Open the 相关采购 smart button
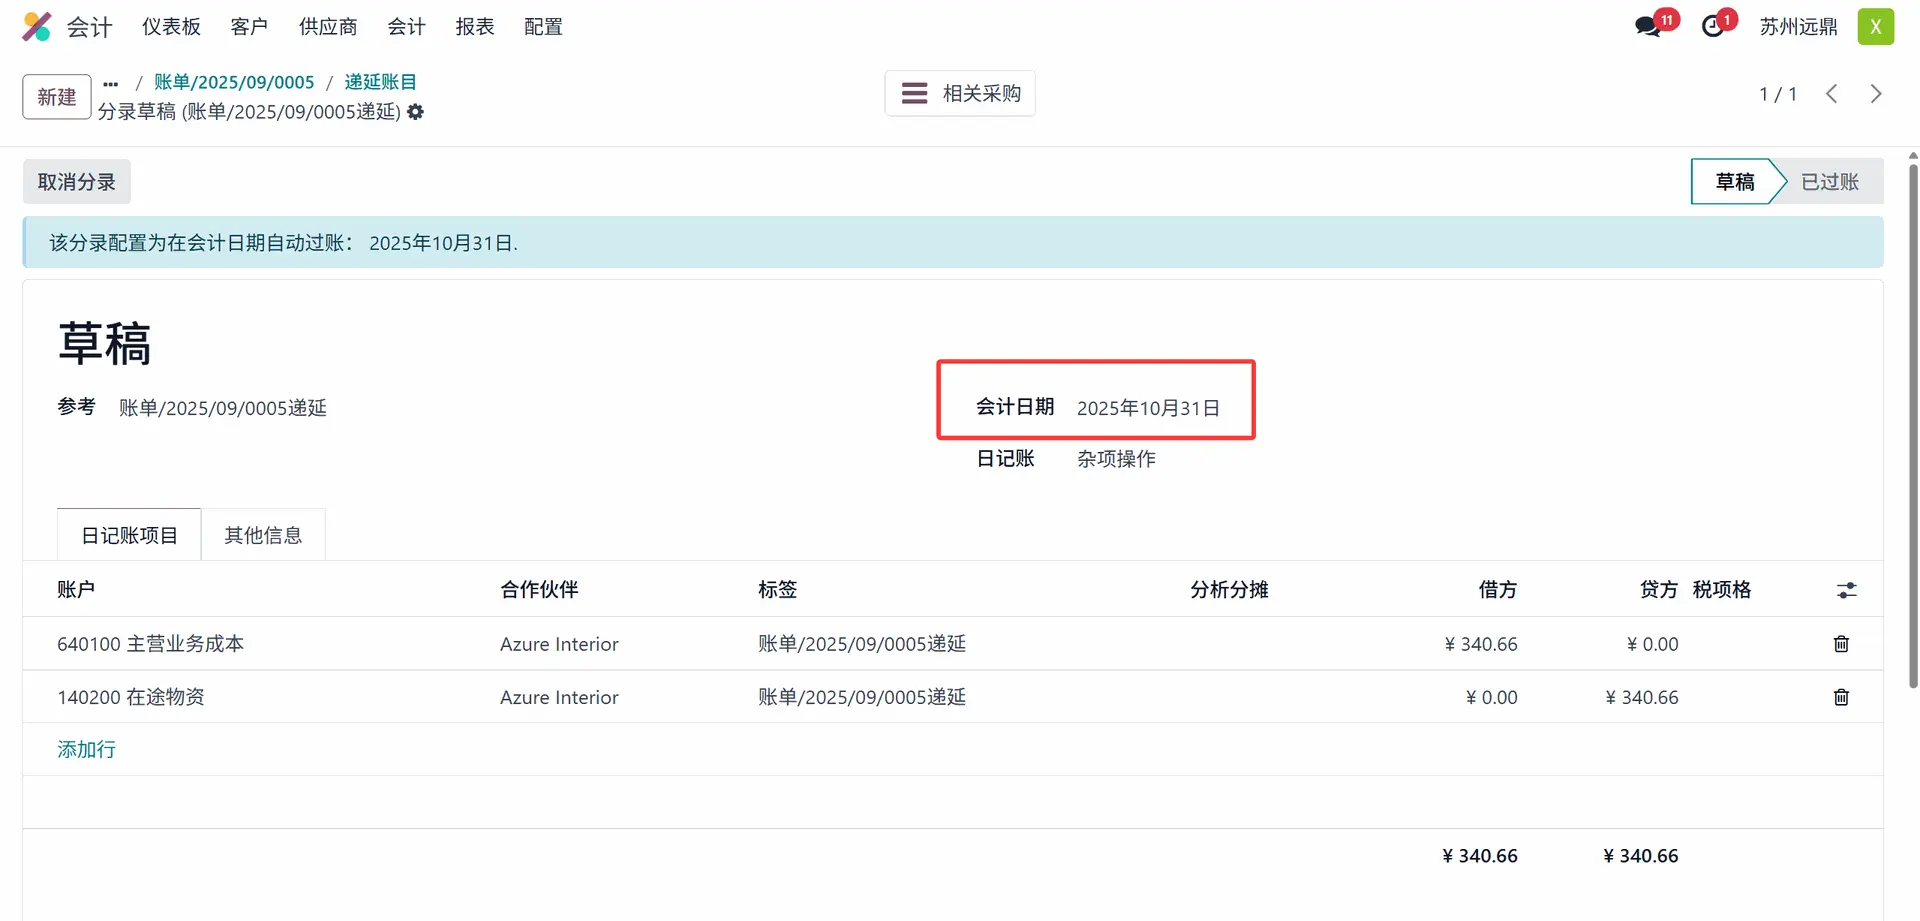The height and width of the screenshot is (921, 1920). click(x=960, y=94)
